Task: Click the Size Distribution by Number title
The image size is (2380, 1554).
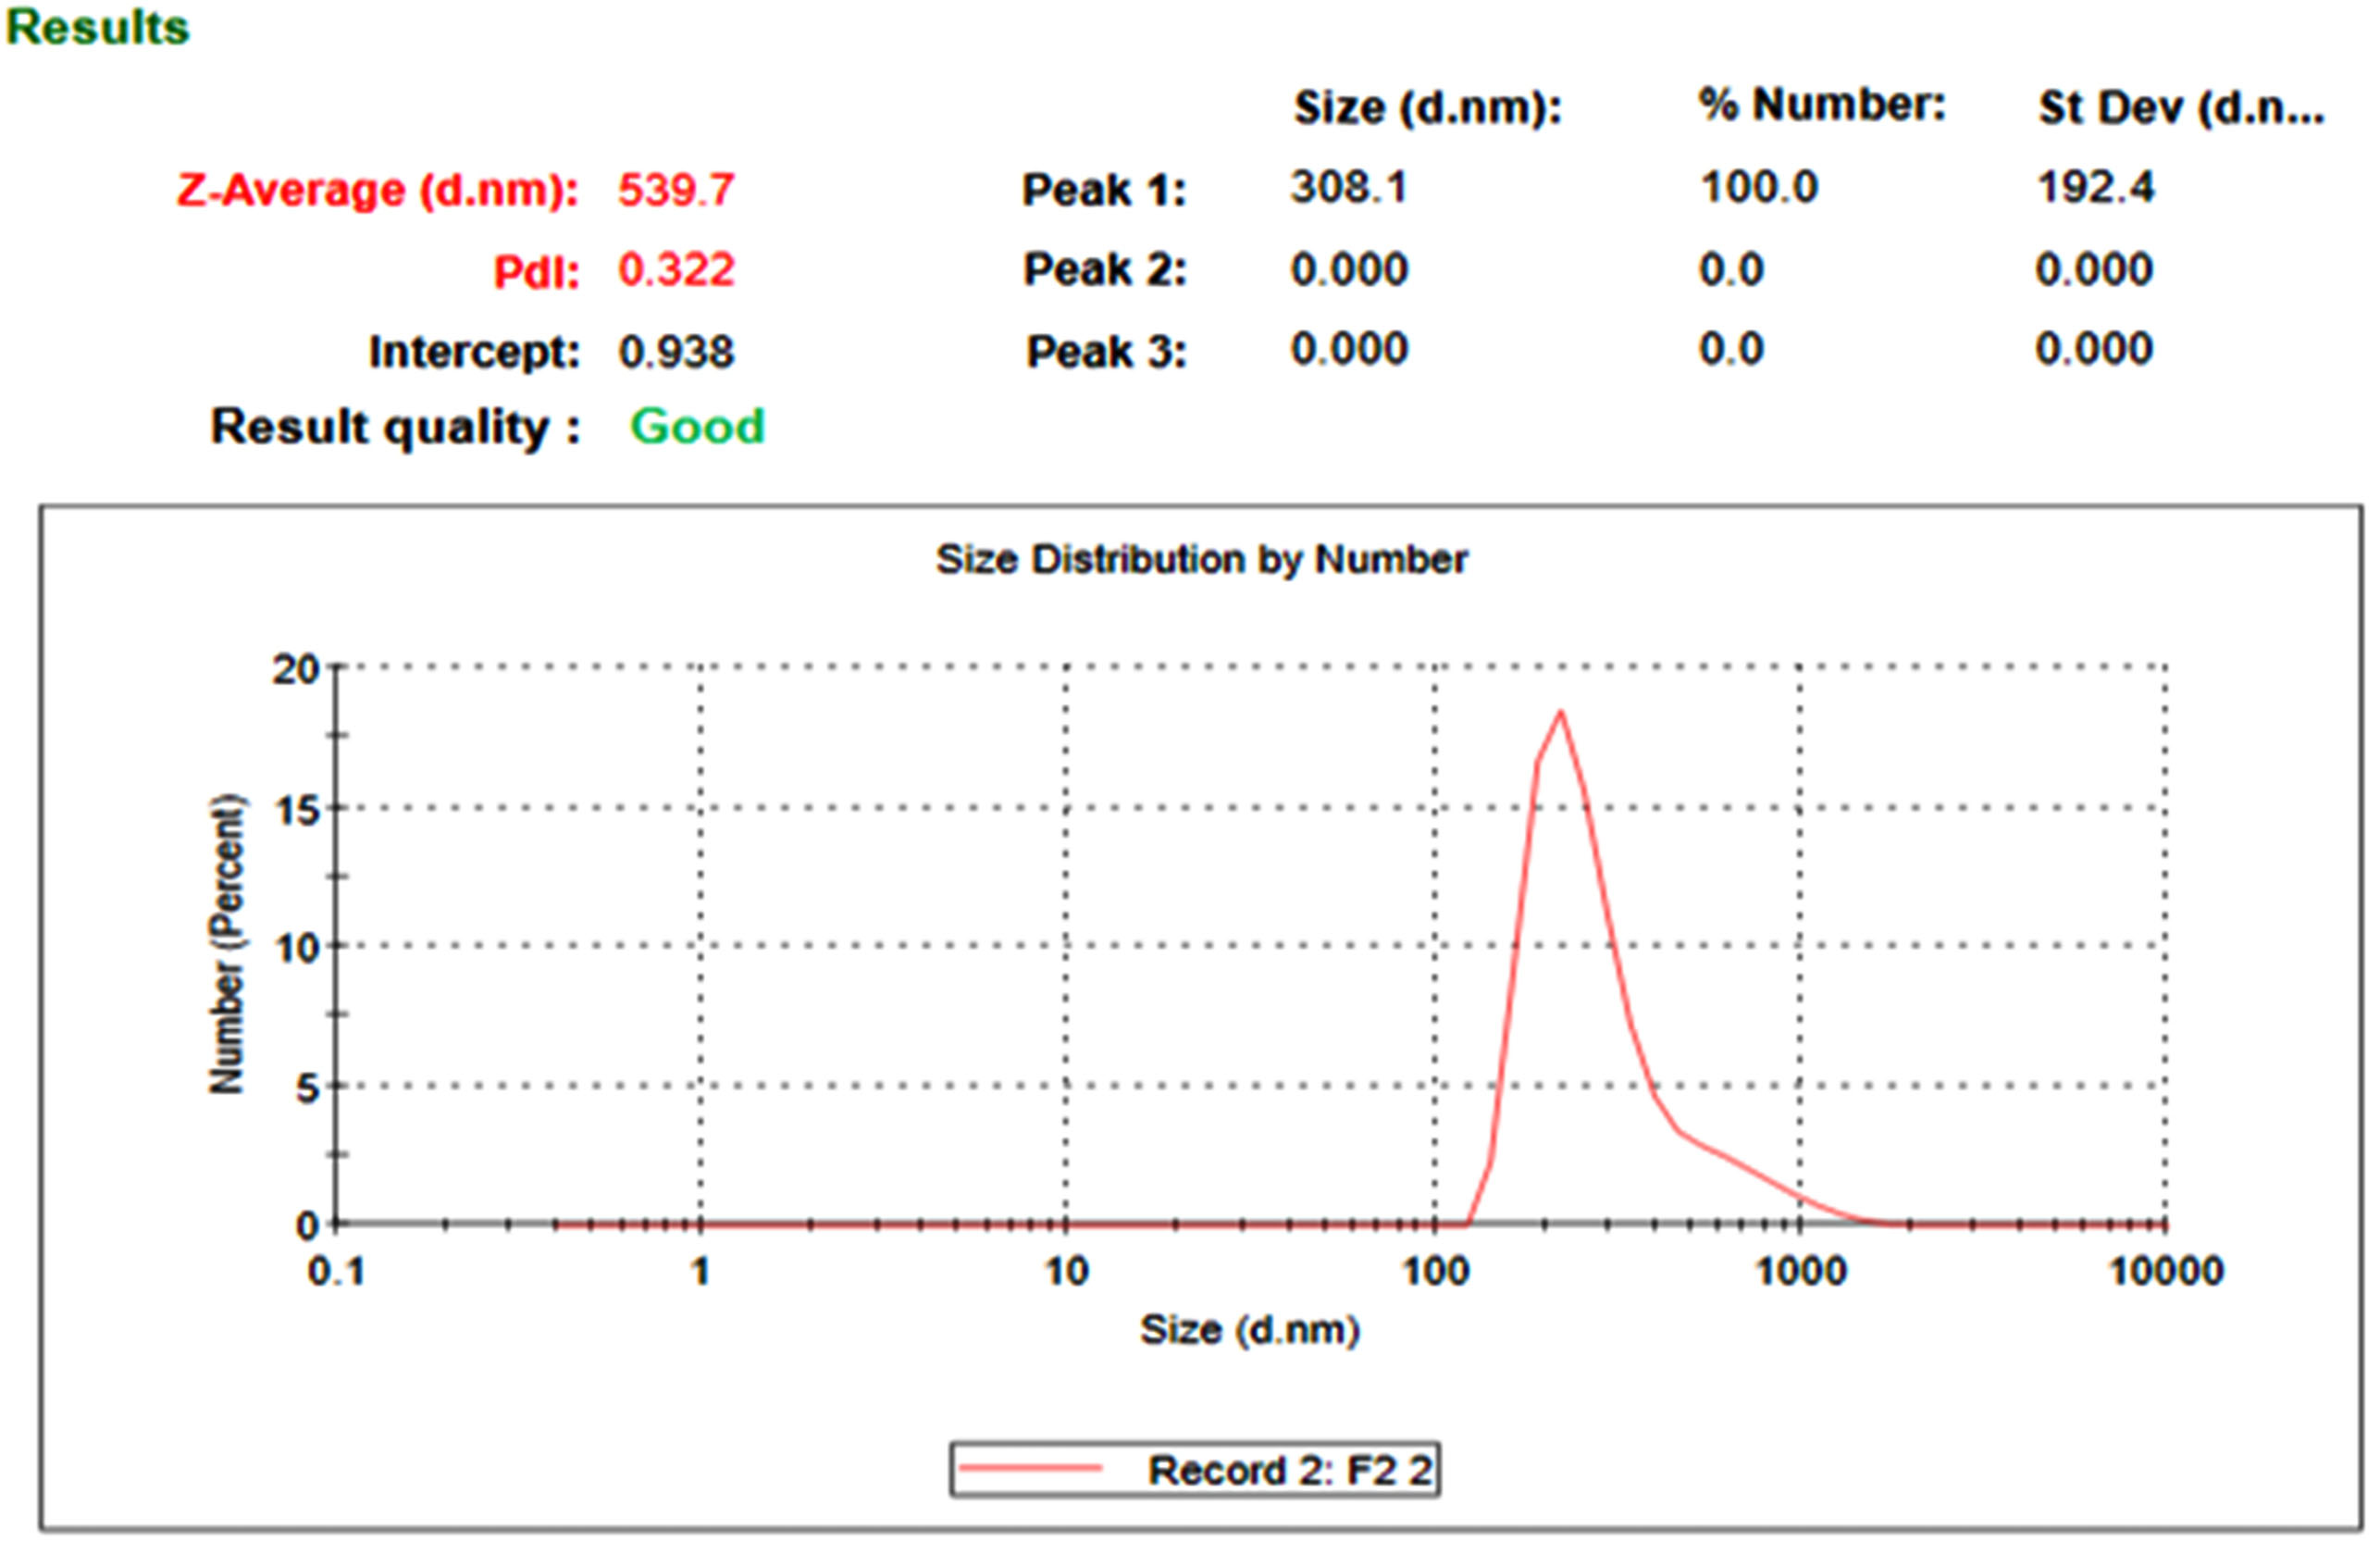Action: coord(1201,559)
